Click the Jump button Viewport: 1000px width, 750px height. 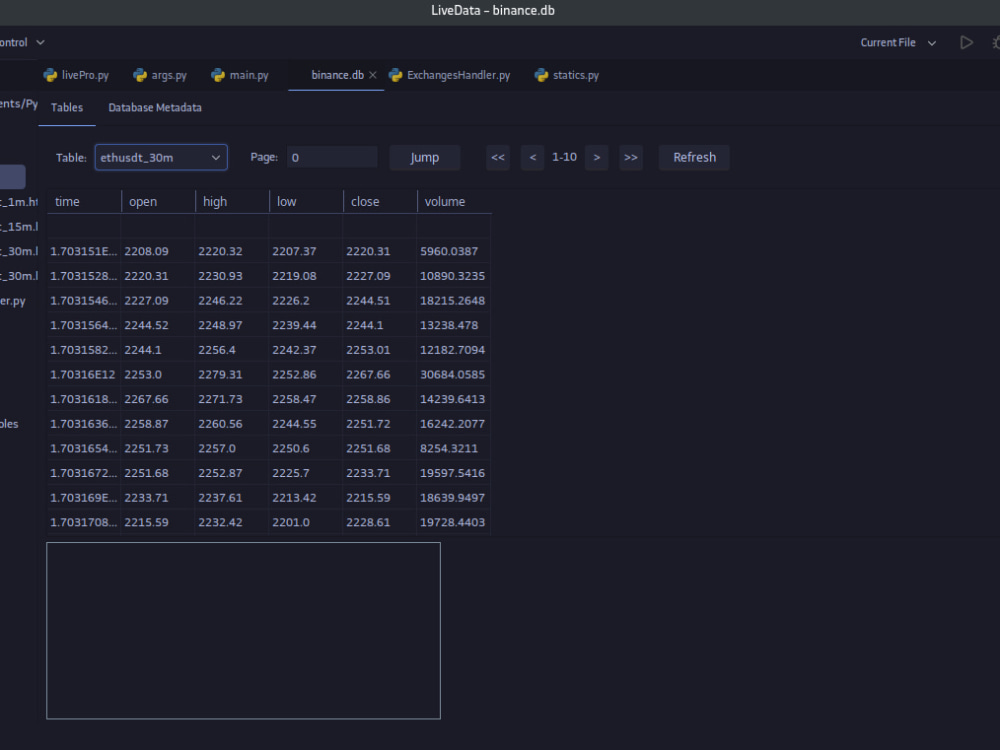click(425, 158)
